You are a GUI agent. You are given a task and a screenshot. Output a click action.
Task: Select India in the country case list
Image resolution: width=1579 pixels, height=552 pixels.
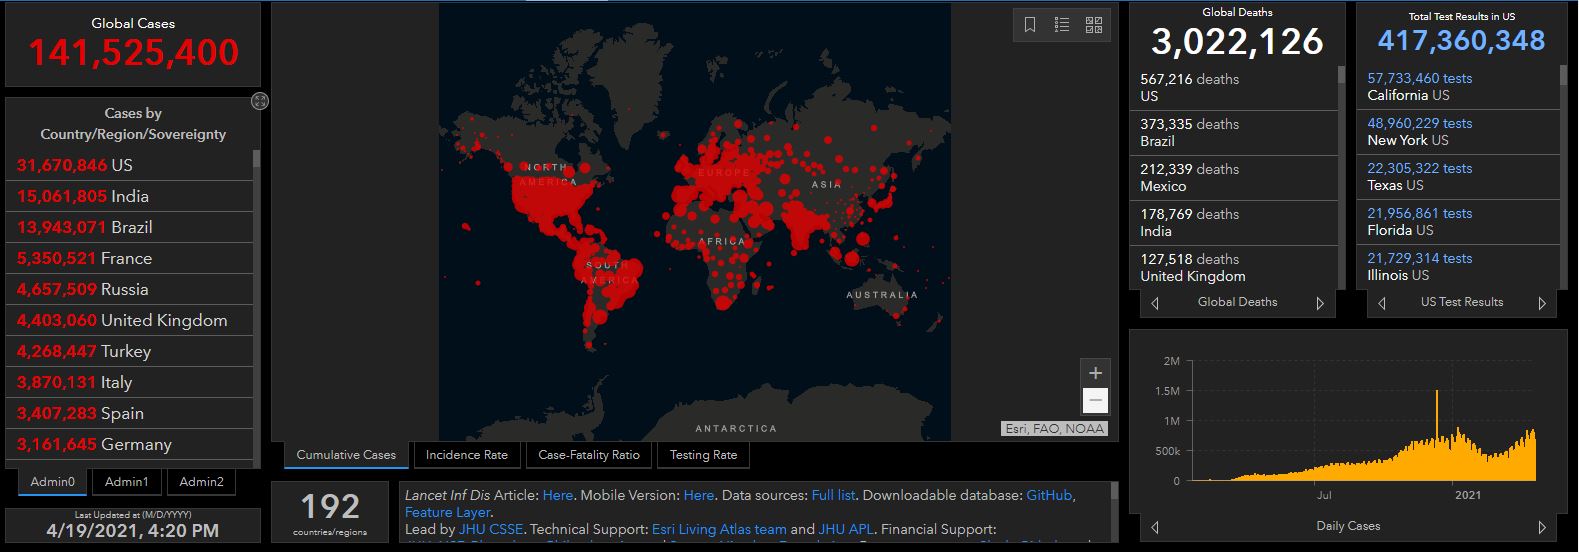[x=130, y=196]
